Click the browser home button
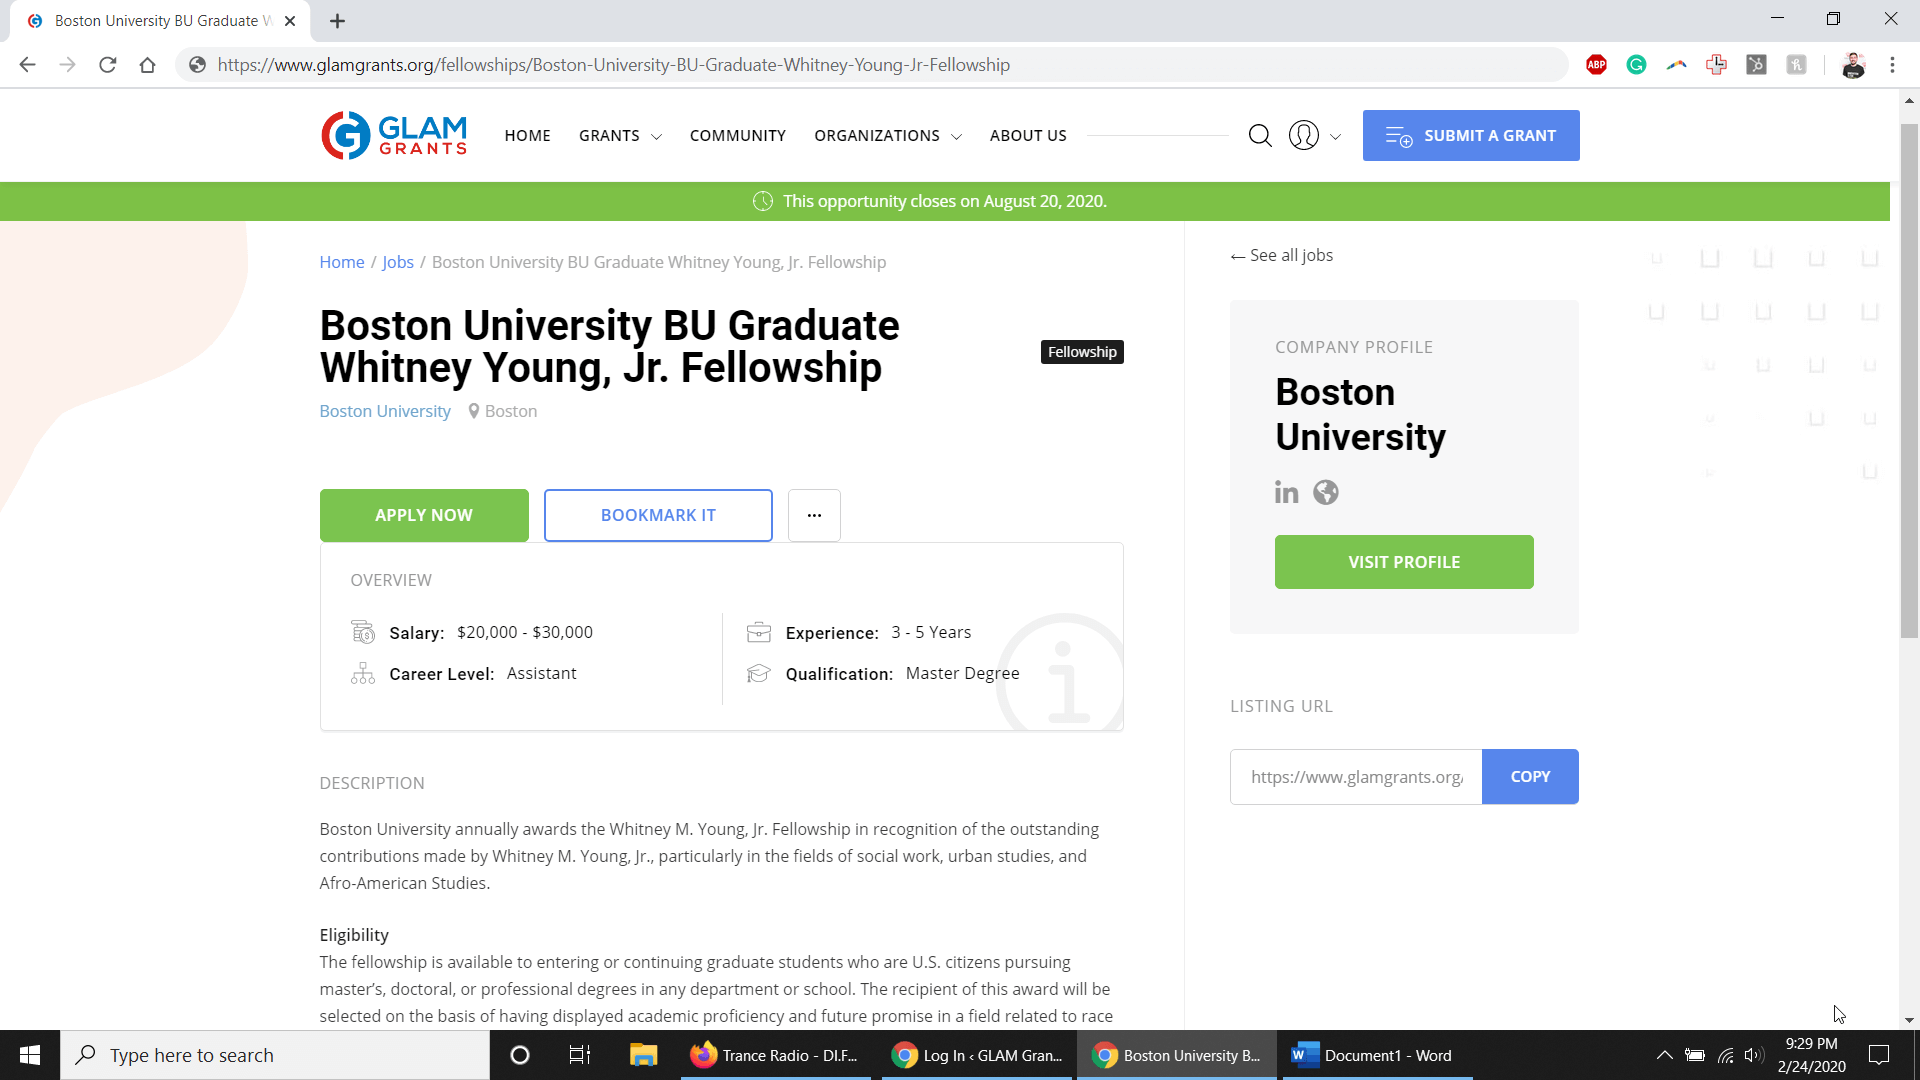This screenshot has width=1920, height=1080. click(148, 65)
